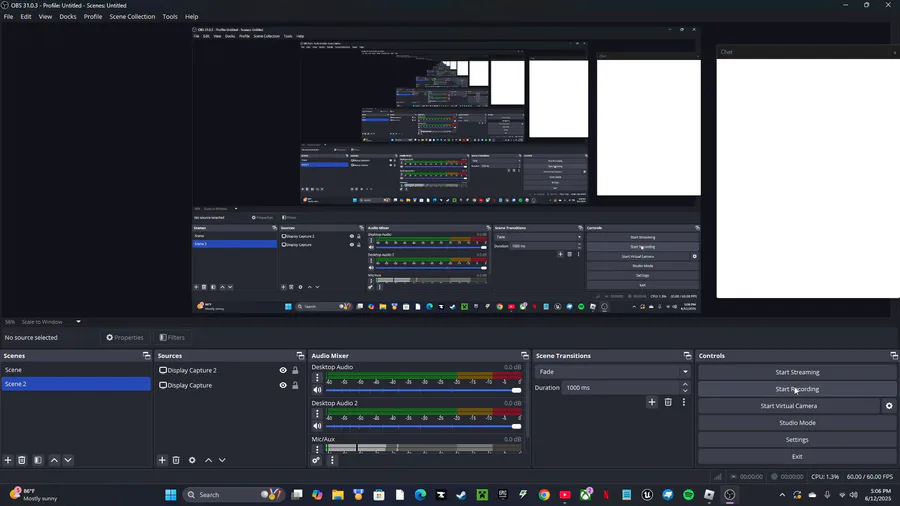900x506 pixels.
Task: Open source properties gear in Sources panel
Action: tap(192, 460)
